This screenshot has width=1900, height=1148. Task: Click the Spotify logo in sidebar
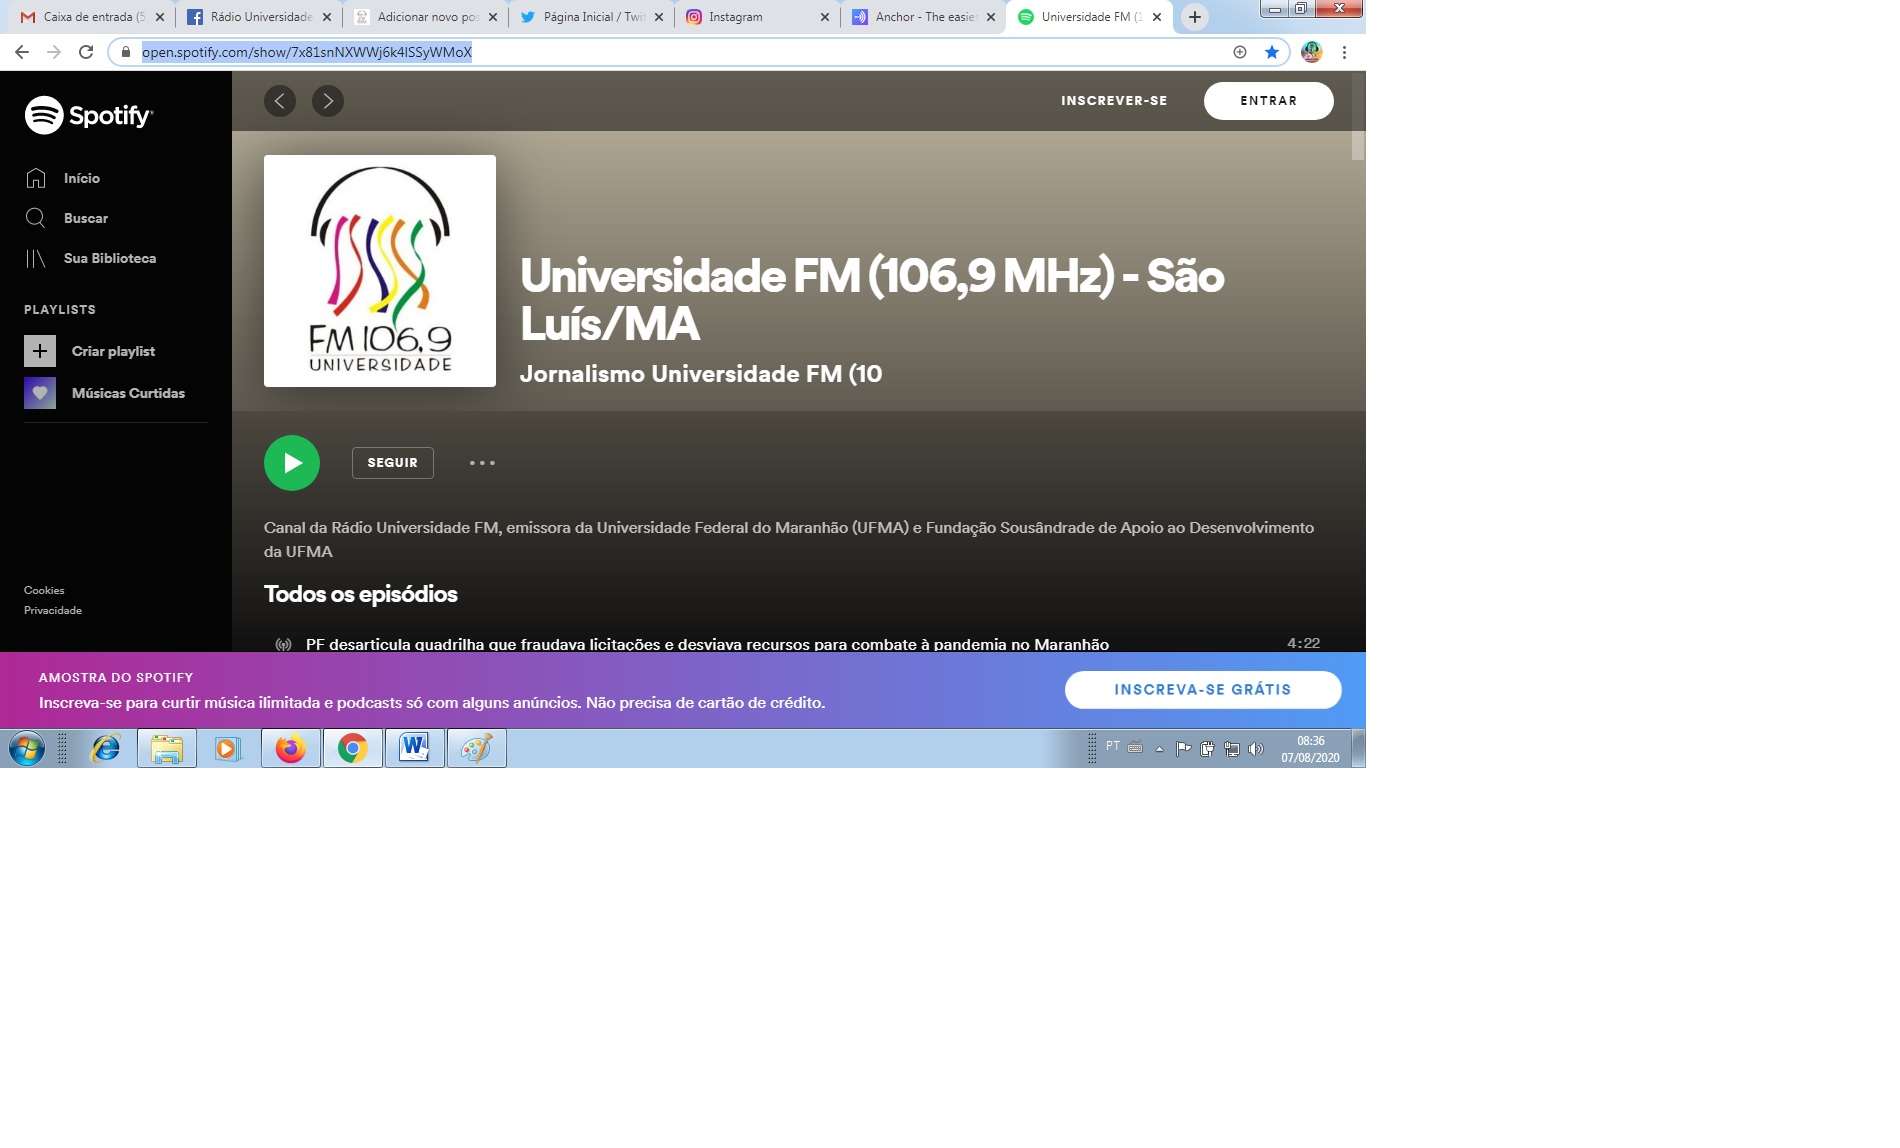(88, 116)
